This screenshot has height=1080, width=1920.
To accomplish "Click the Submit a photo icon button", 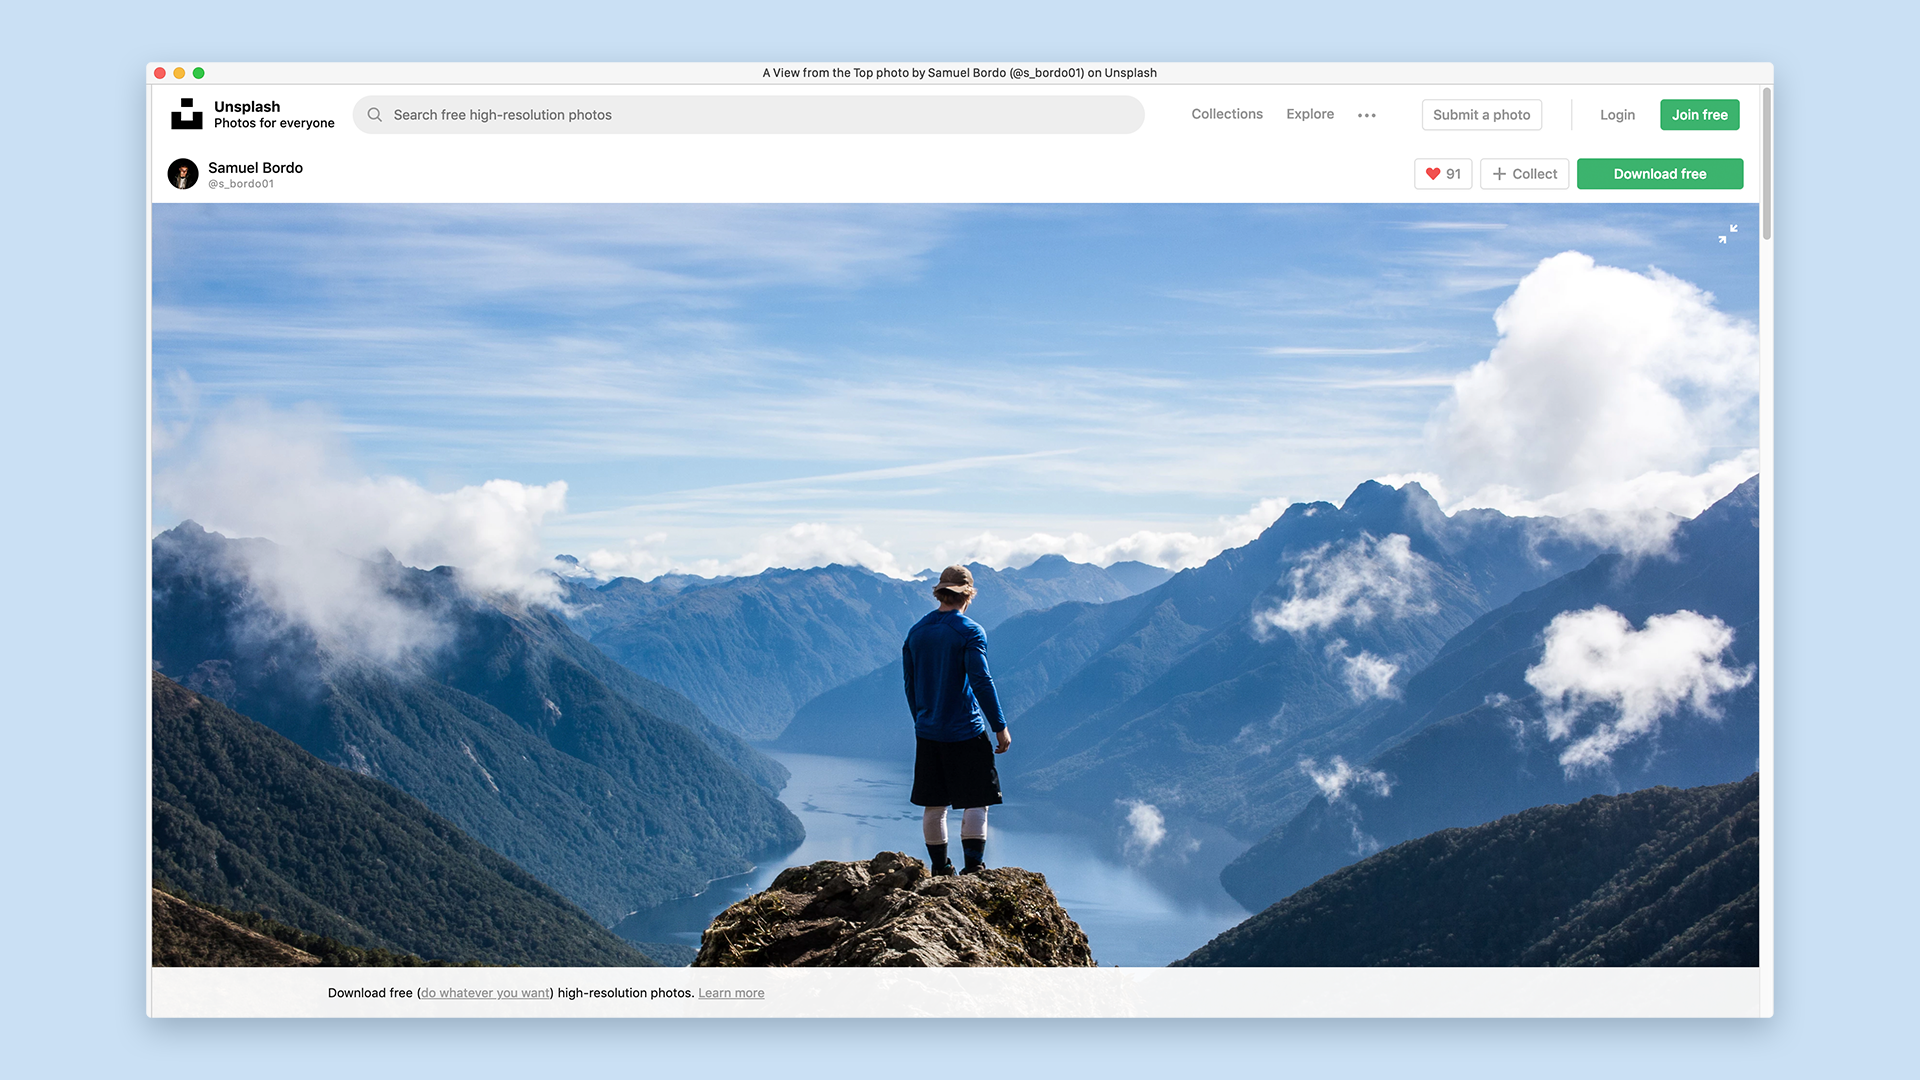I will pos(1481,113).
